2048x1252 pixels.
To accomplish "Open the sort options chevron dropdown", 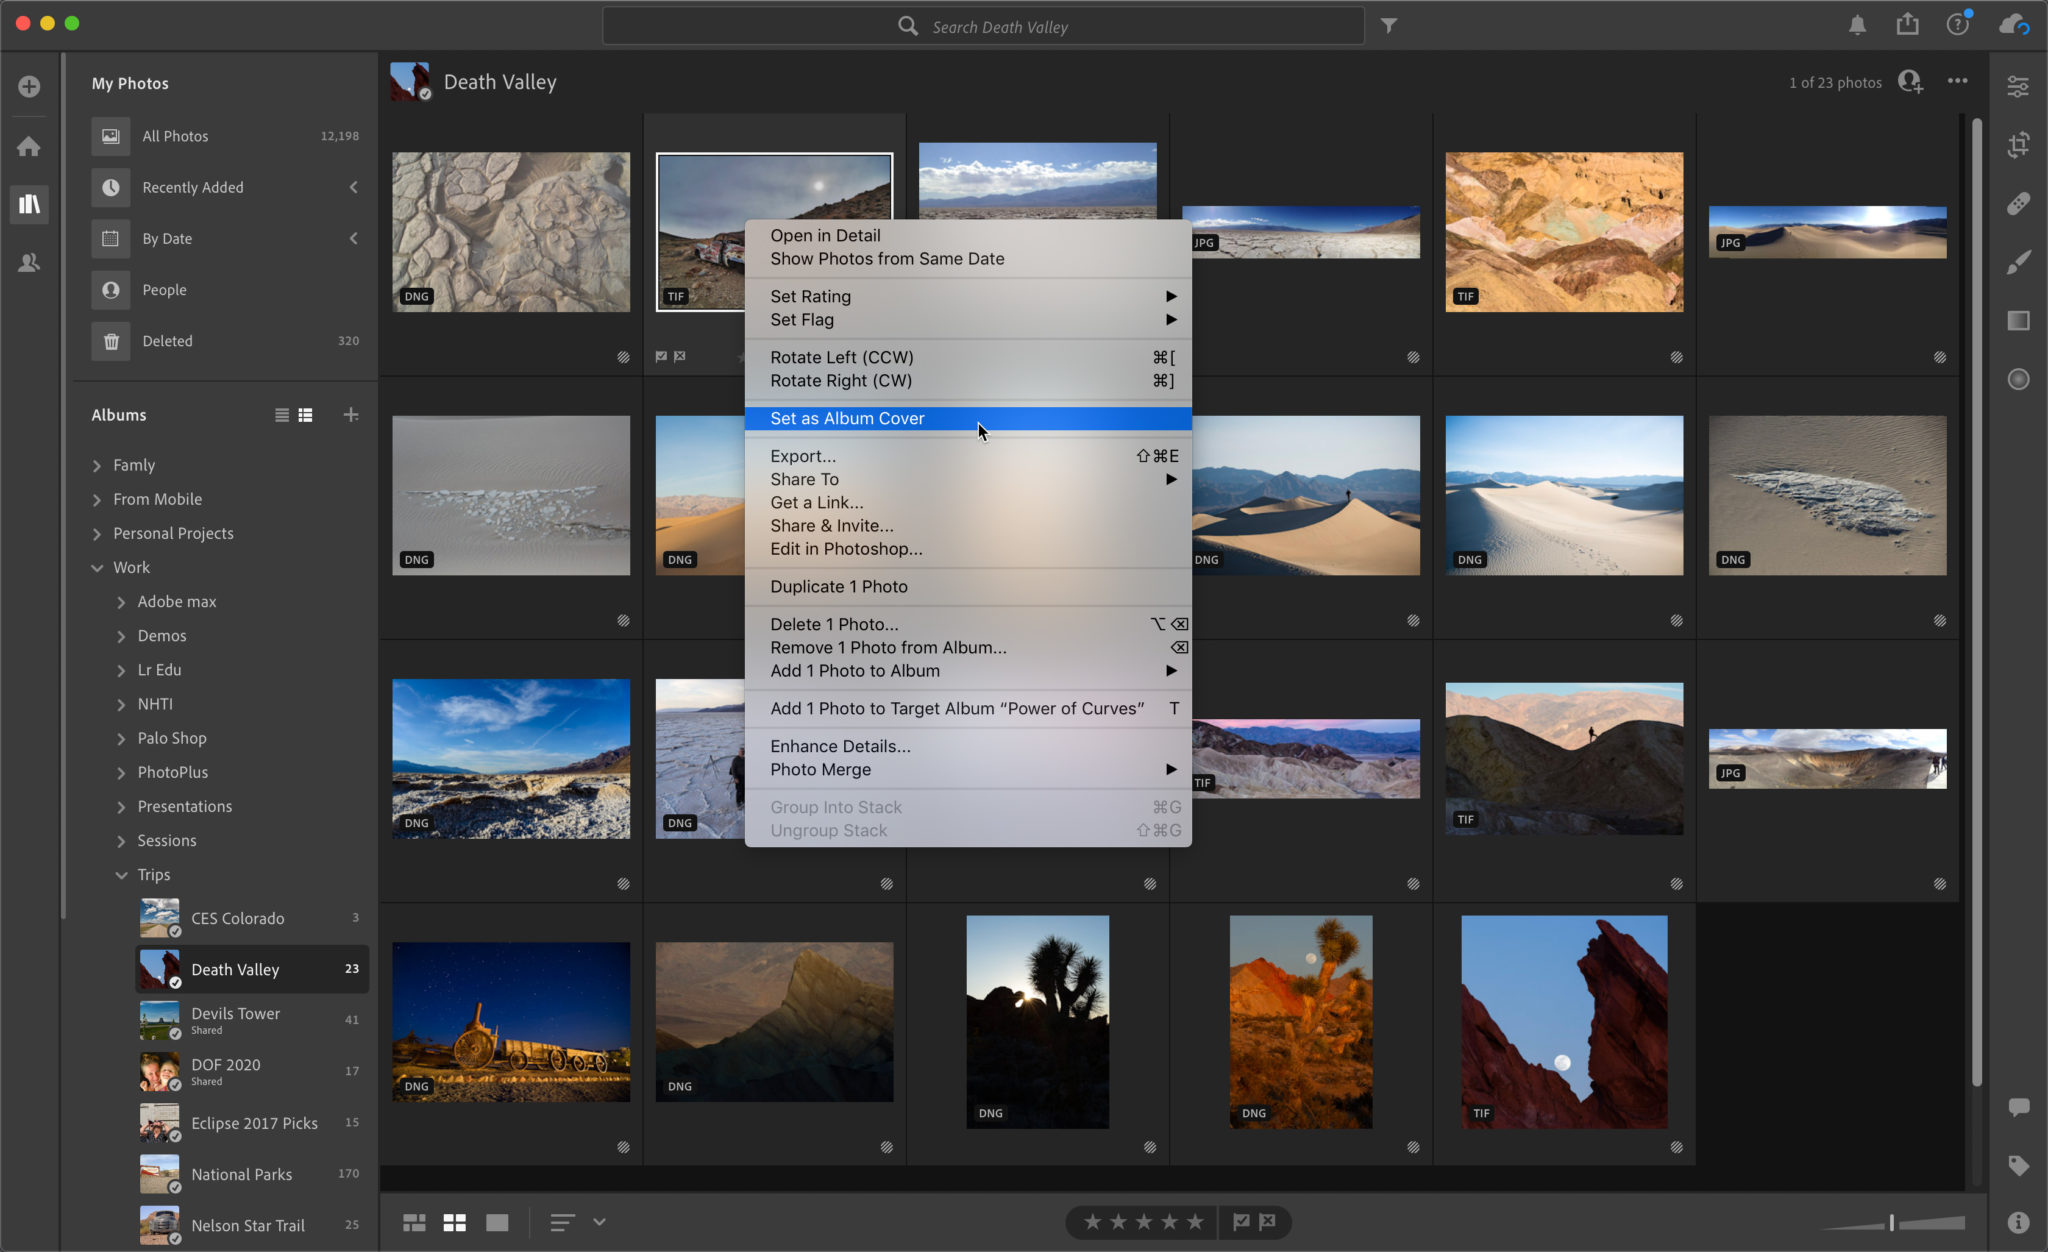I will point(600,1221).
